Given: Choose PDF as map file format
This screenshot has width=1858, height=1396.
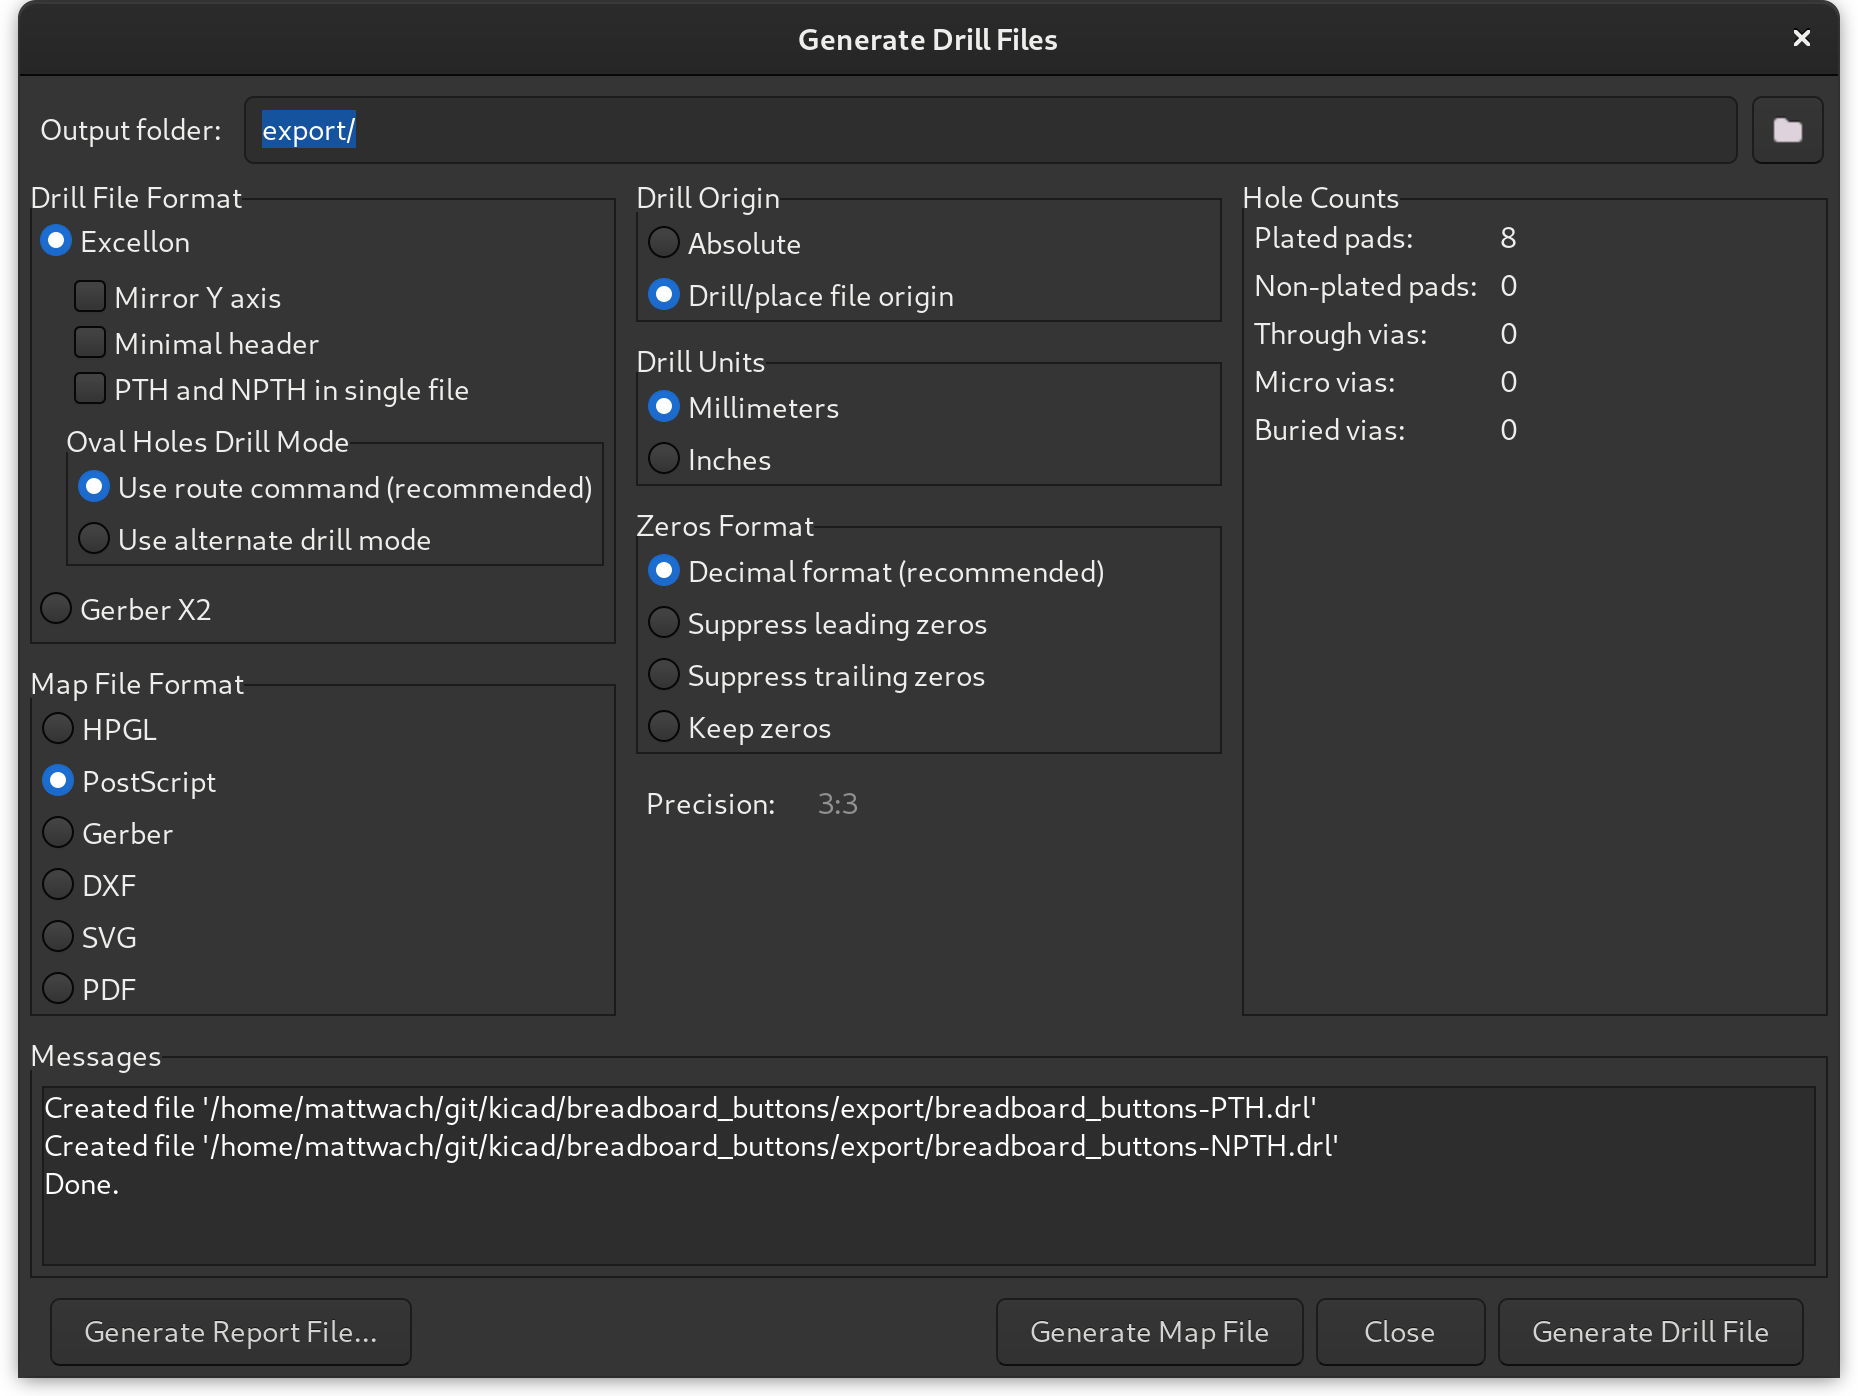Looking at the screenshot, I should pos(58,989).
